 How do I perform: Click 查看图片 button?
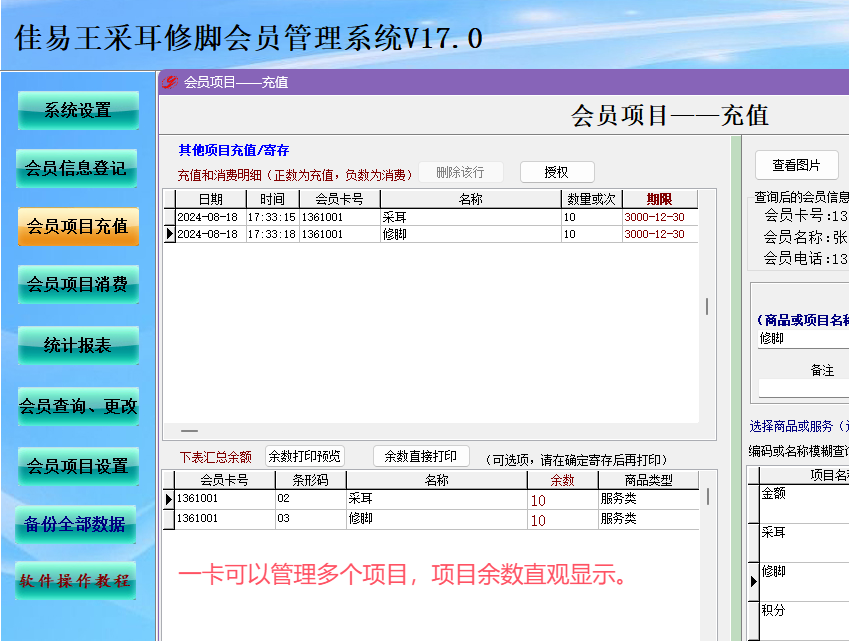(796, 165)
